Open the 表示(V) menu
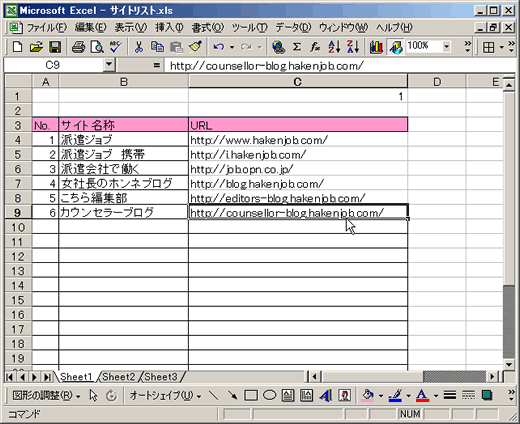 (131, 27)
